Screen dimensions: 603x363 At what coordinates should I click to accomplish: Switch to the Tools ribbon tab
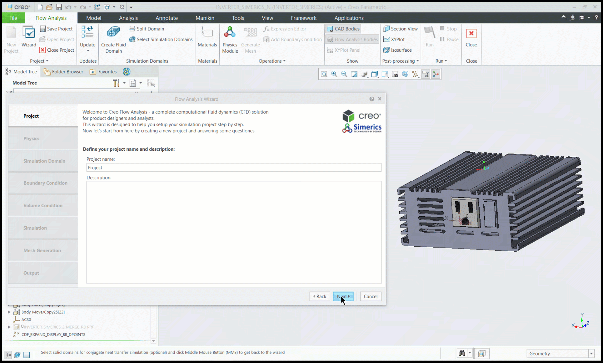tap(238, 18)
